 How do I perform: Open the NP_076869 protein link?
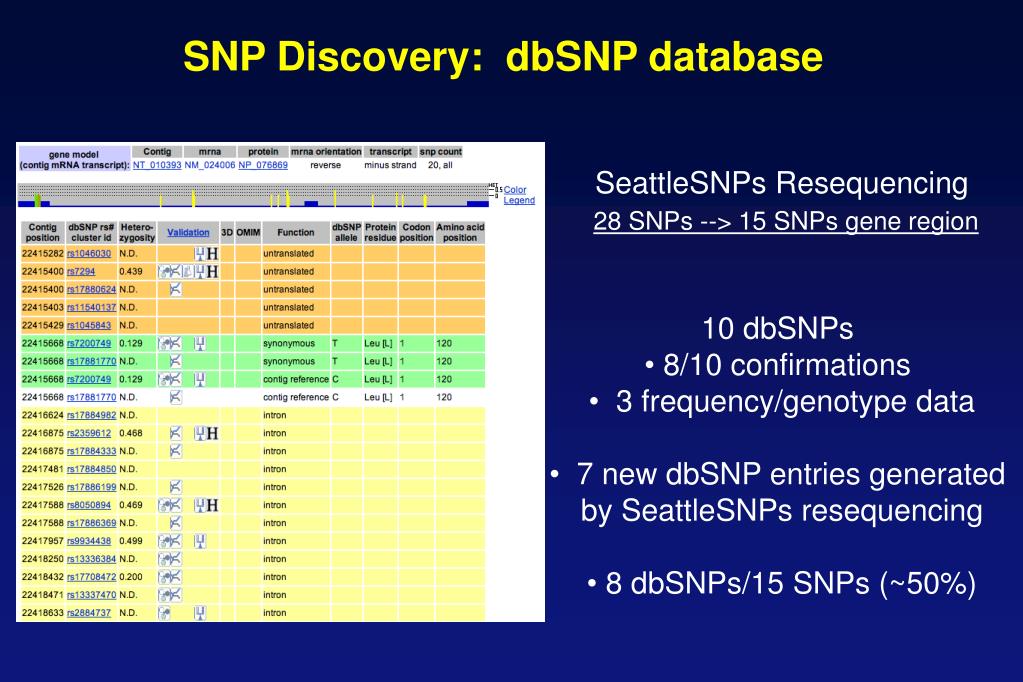(263, 165)
